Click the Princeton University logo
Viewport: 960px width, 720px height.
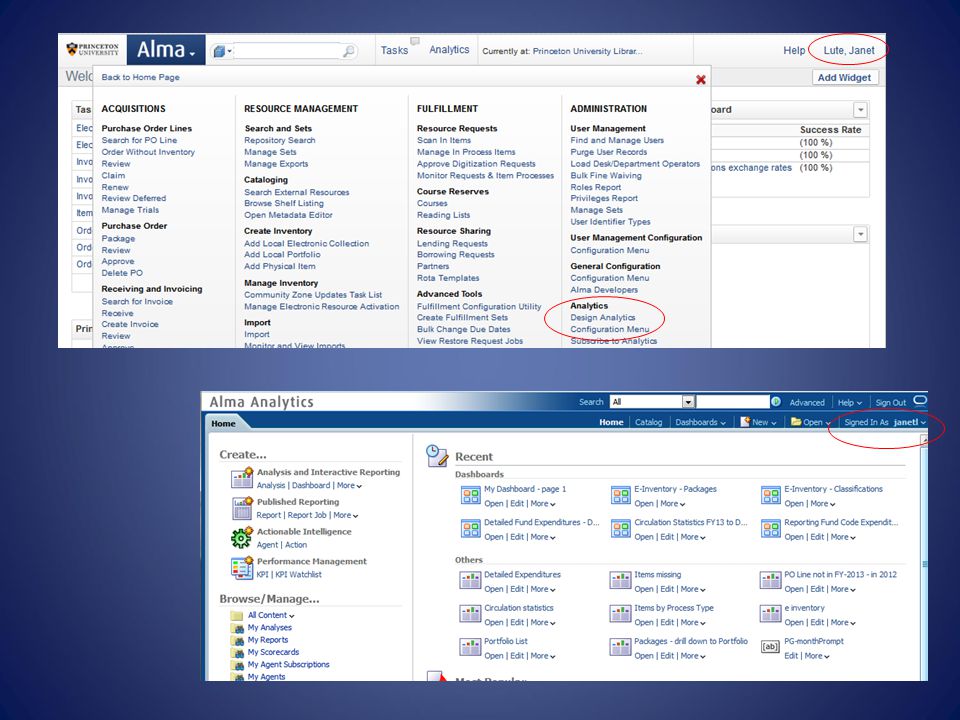coord(92,49)
